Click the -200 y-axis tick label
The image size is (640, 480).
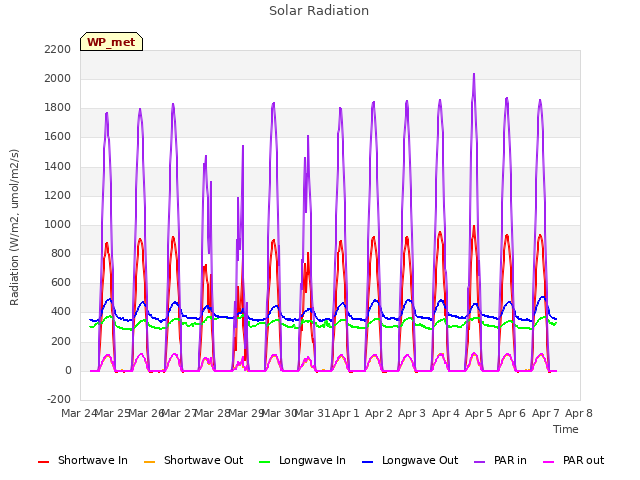(59, 399)
